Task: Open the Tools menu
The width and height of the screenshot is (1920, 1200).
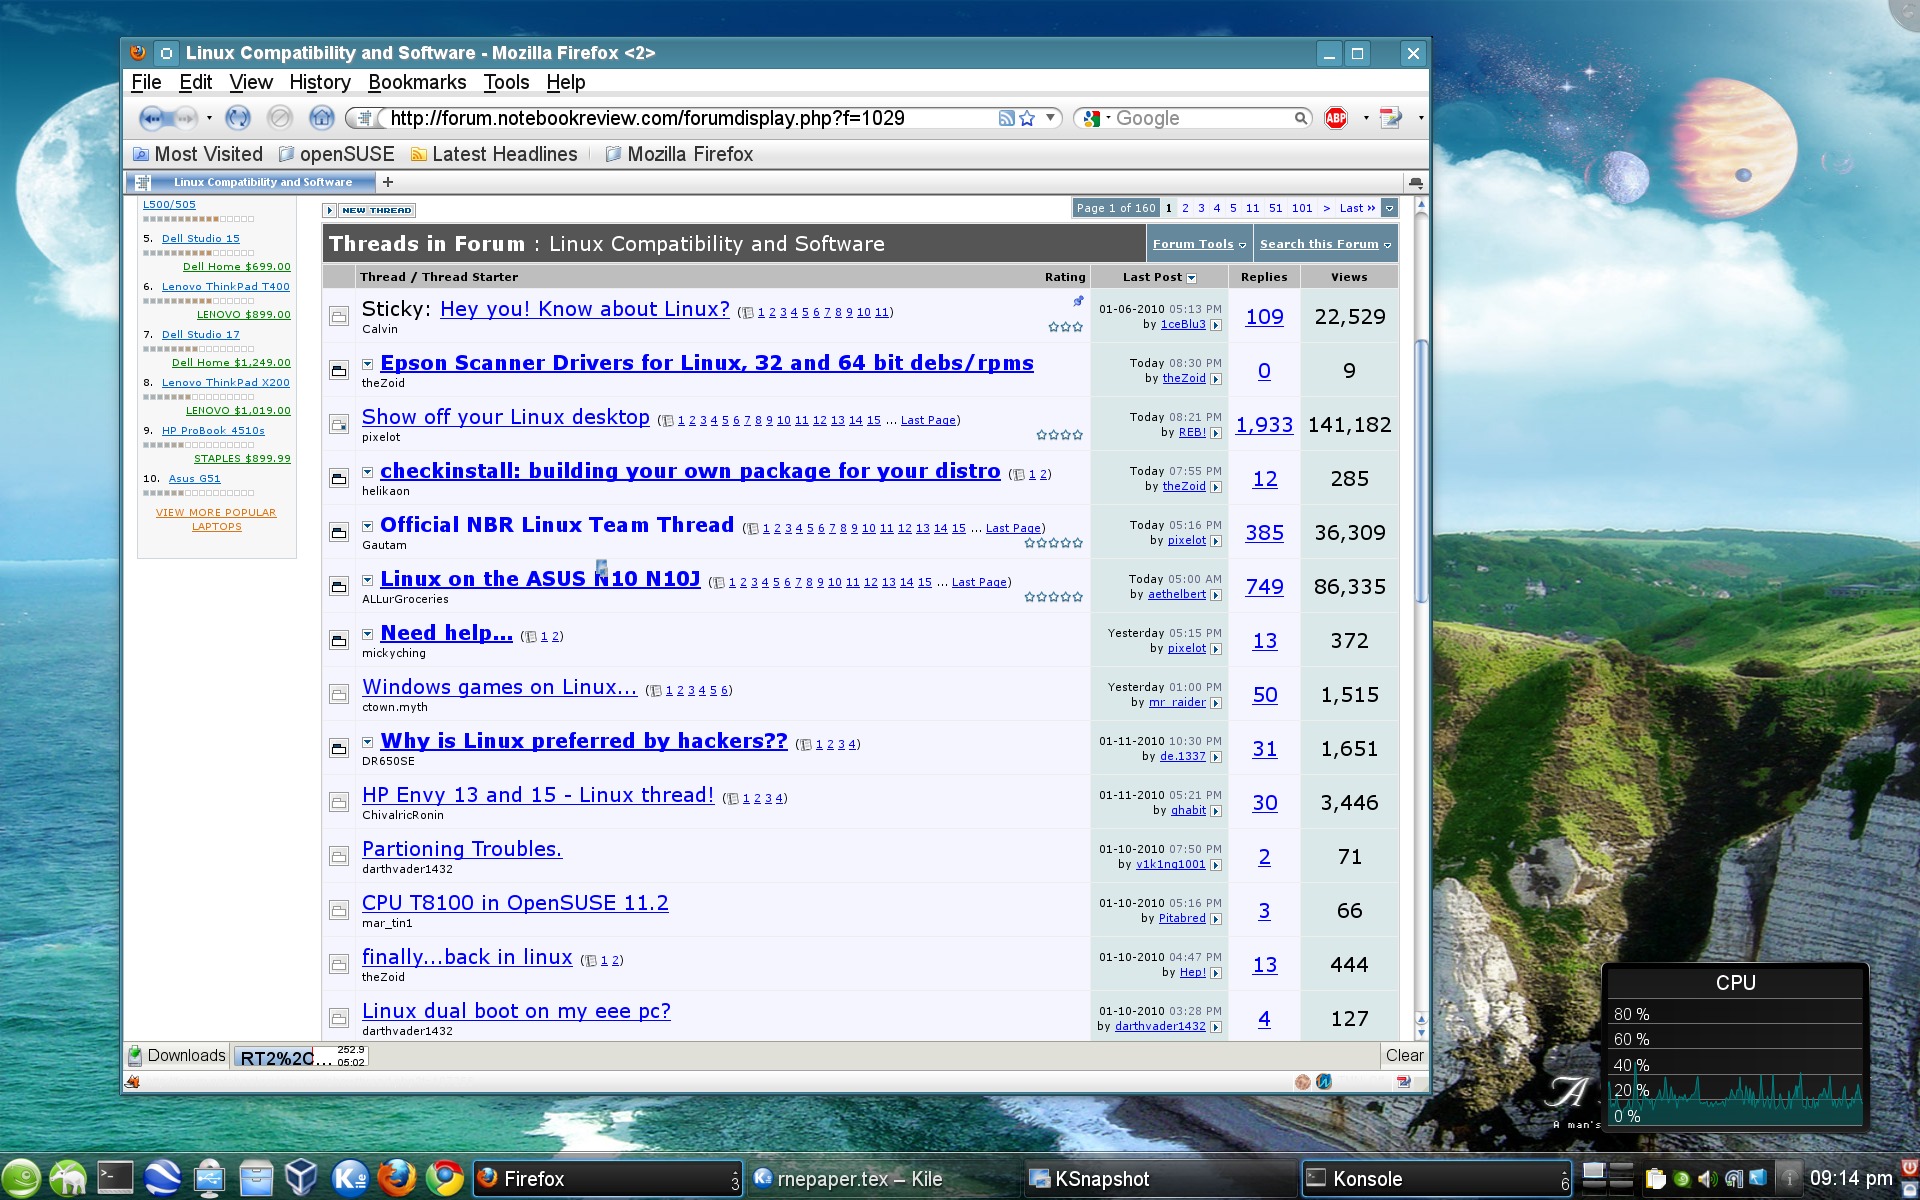Action: pyautogui.click(x=506, y=82)
